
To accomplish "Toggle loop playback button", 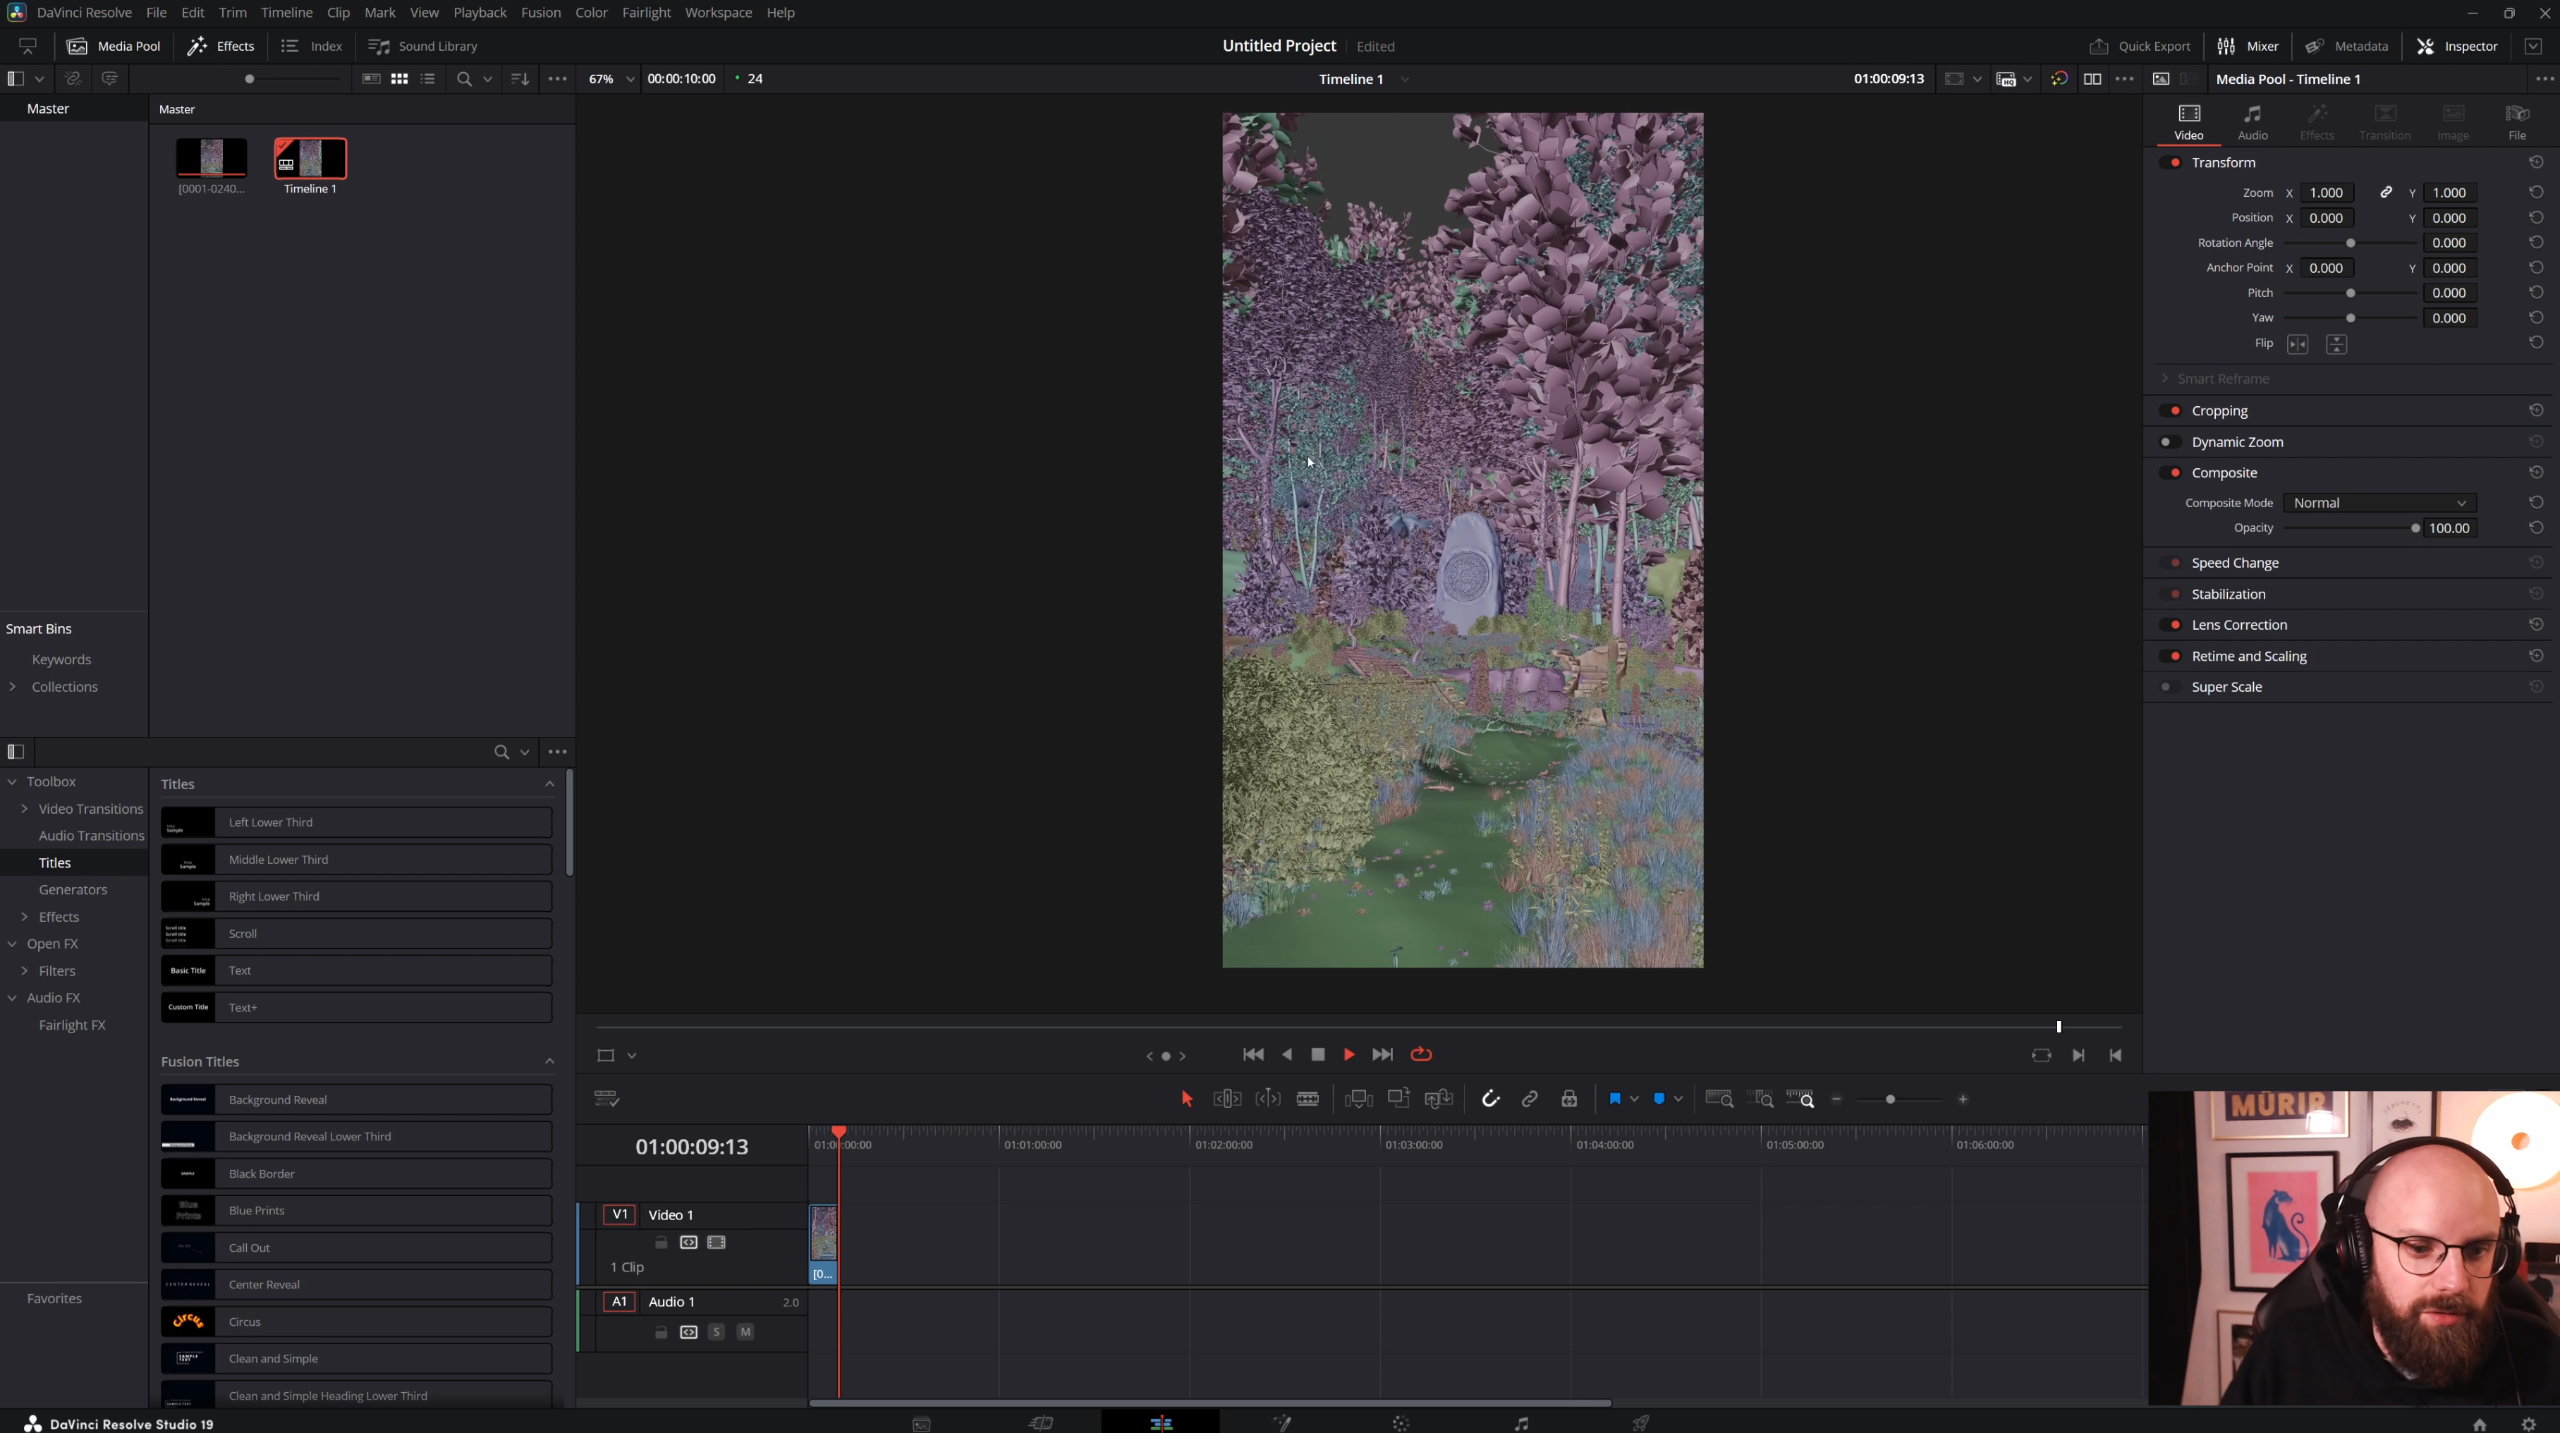I will pyautogui.click(x=1421, y=1054).
